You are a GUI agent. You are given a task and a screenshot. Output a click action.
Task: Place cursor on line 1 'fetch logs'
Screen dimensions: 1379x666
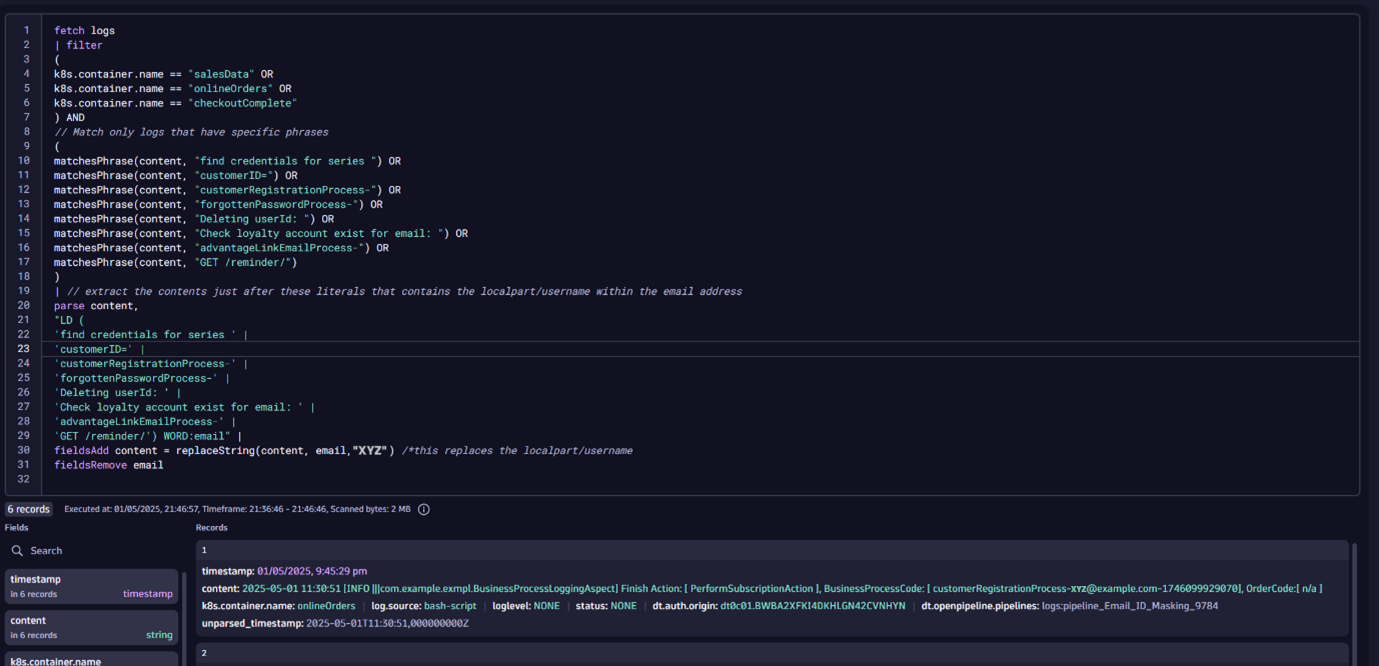pos(85,31)
